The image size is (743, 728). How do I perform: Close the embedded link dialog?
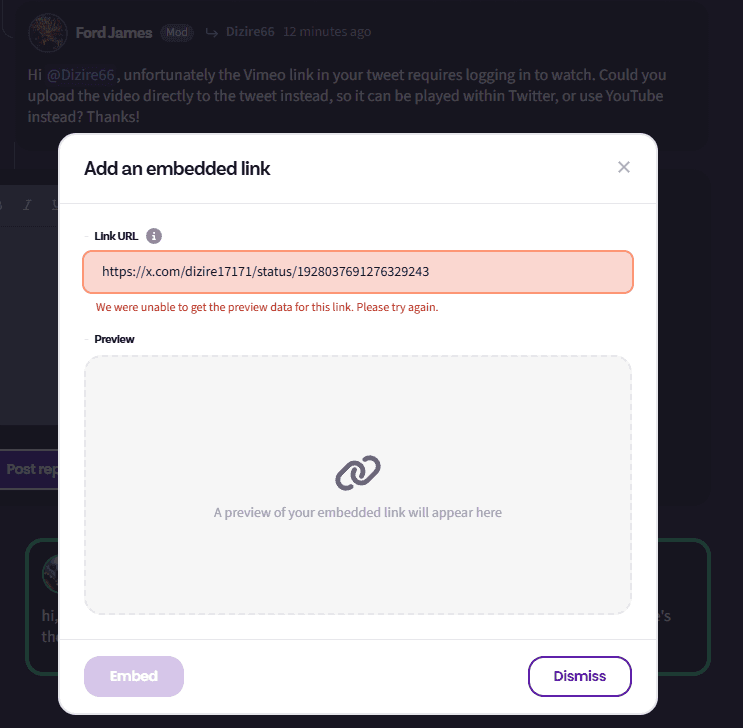coord(624,167)
